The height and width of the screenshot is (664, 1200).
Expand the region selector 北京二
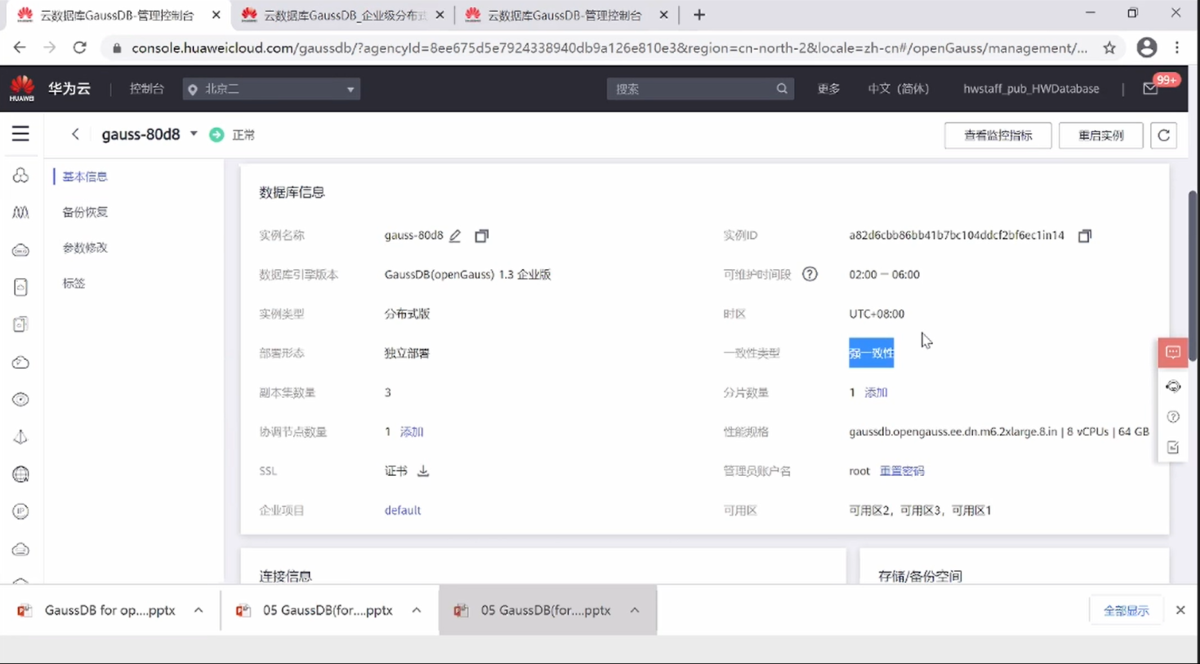pyautogui.click(x=271, y=89)
